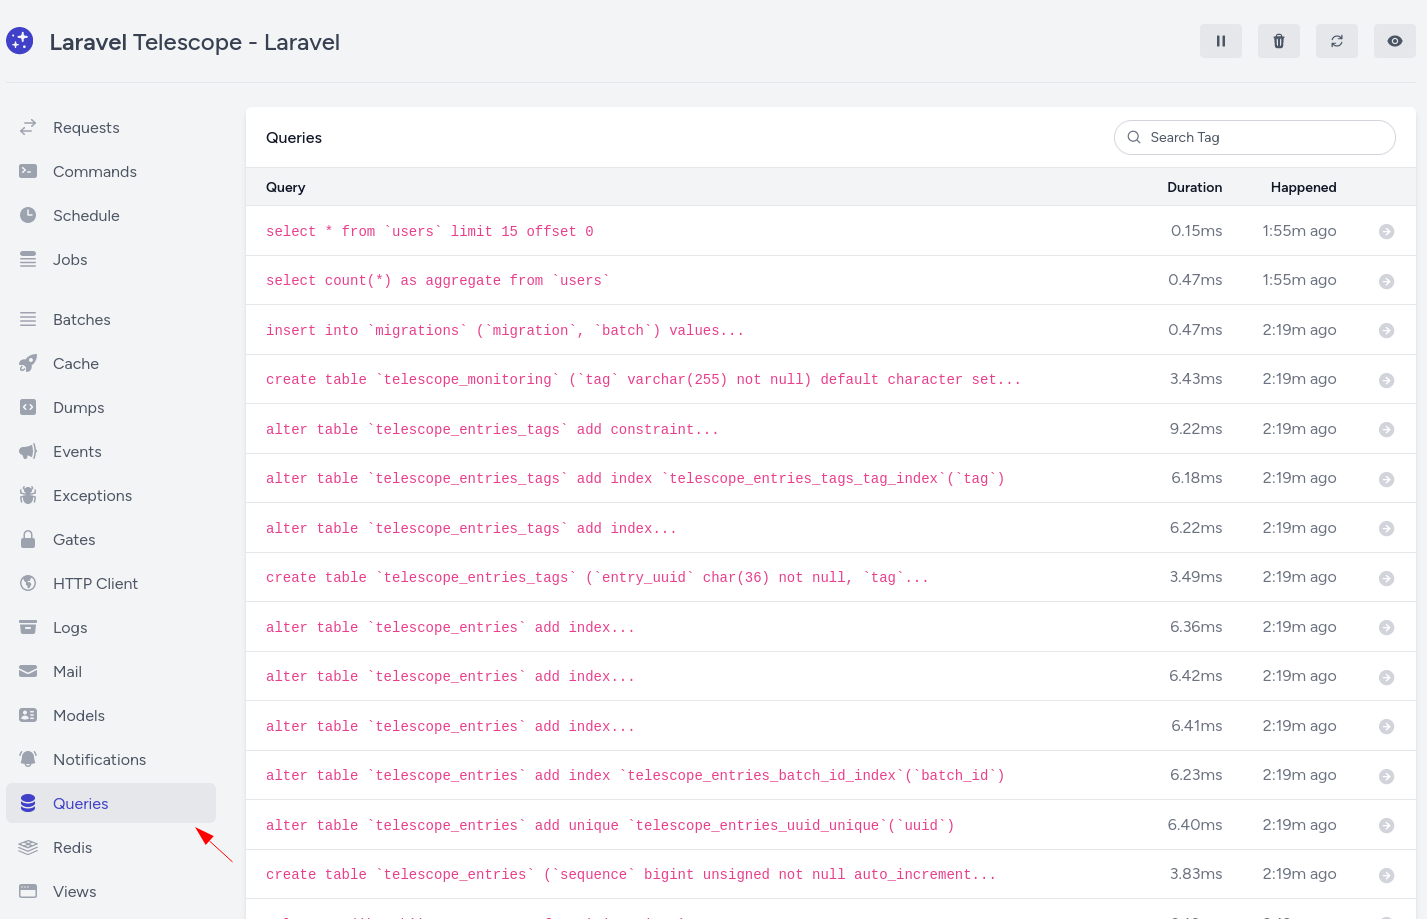The height and width of the screenshot is (919, 1427).
Task: Click the Happened column header
Action: 1303,187
